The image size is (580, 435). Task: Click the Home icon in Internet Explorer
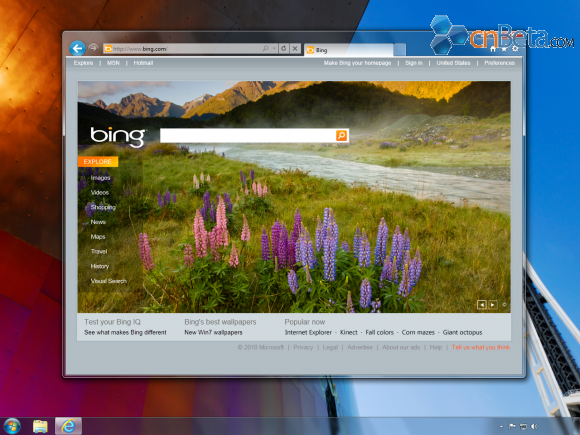click(x=493, y=49)
